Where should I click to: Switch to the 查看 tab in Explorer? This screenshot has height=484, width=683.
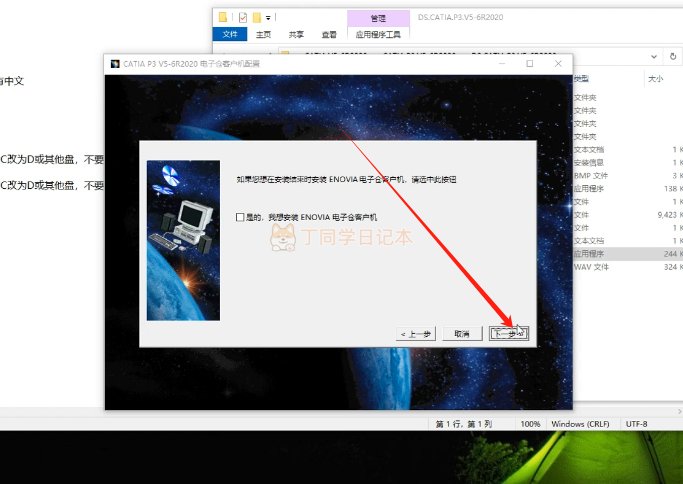pyautogui.click(x=329, y=34)
